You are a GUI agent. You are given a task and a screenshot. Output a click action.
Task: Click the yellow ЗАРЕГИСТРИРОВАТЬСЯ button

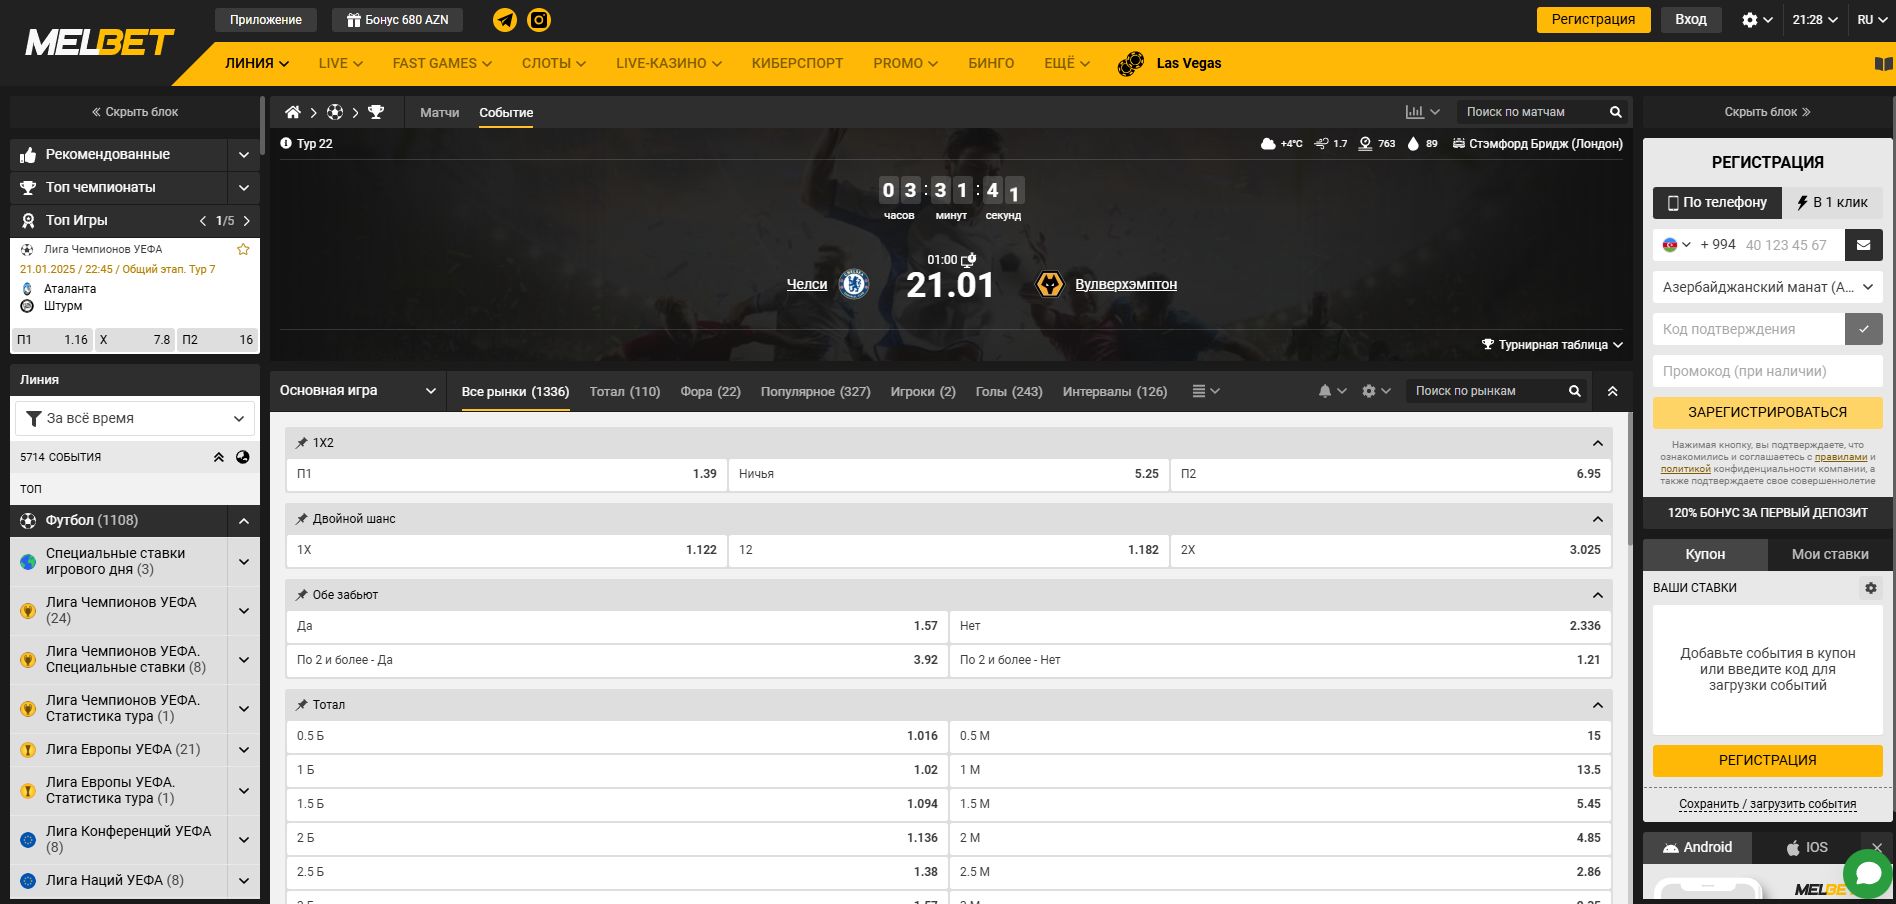(1767, 412)
